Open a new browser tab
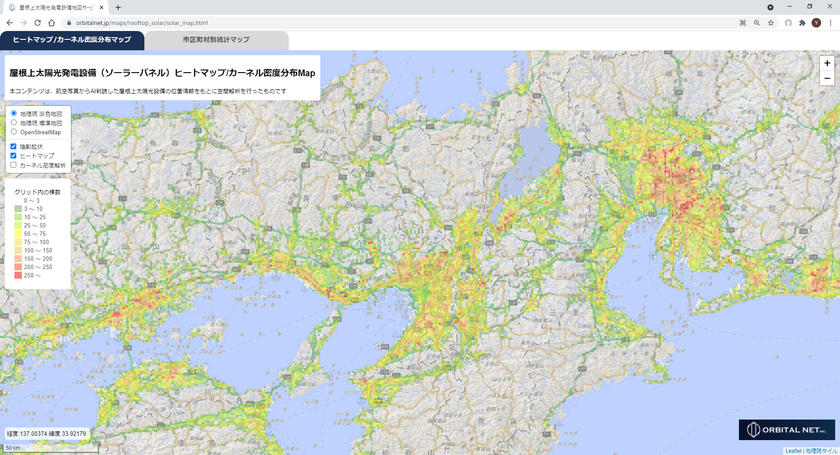This screenshot has height=455, width=840. [118, 7]
